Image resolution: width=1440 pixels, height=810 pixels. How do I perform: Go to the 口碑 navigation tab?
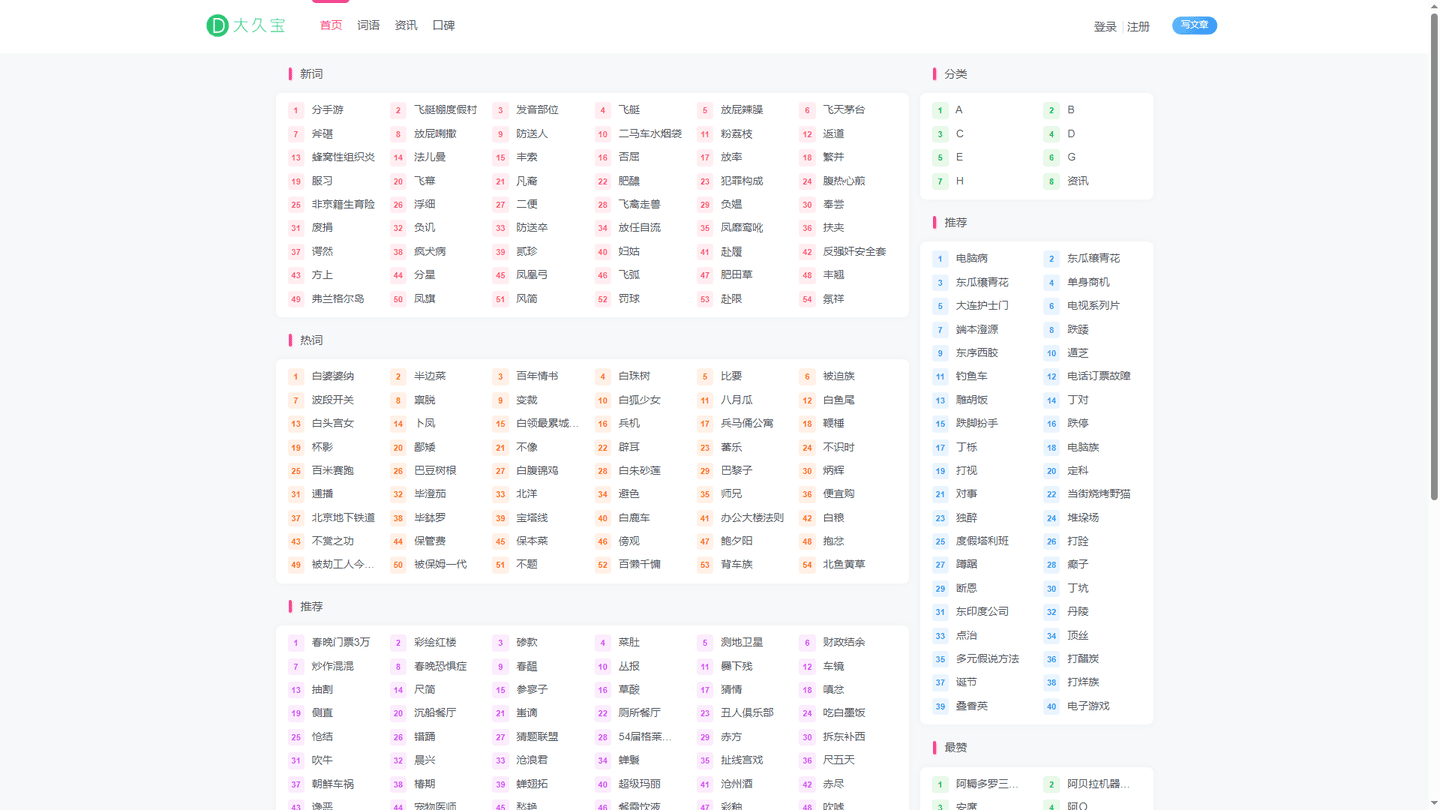point(444,25)
